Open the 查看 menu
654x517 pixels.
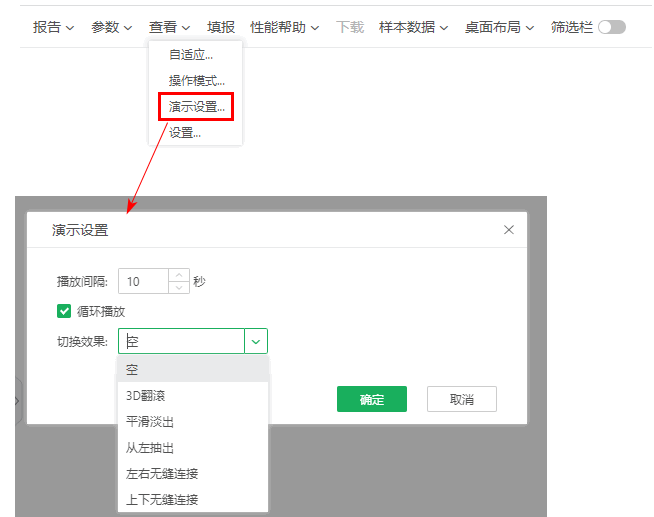tap(169, 28)
